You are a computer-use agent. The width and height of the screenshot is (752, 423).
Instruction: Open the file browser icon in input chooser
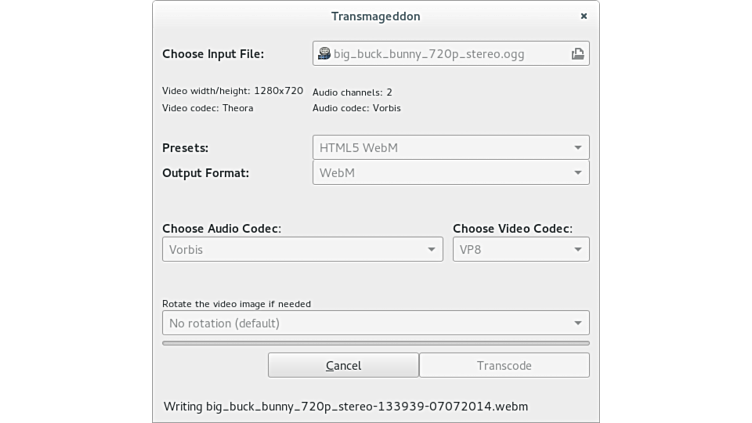click(x=577, y=54)
